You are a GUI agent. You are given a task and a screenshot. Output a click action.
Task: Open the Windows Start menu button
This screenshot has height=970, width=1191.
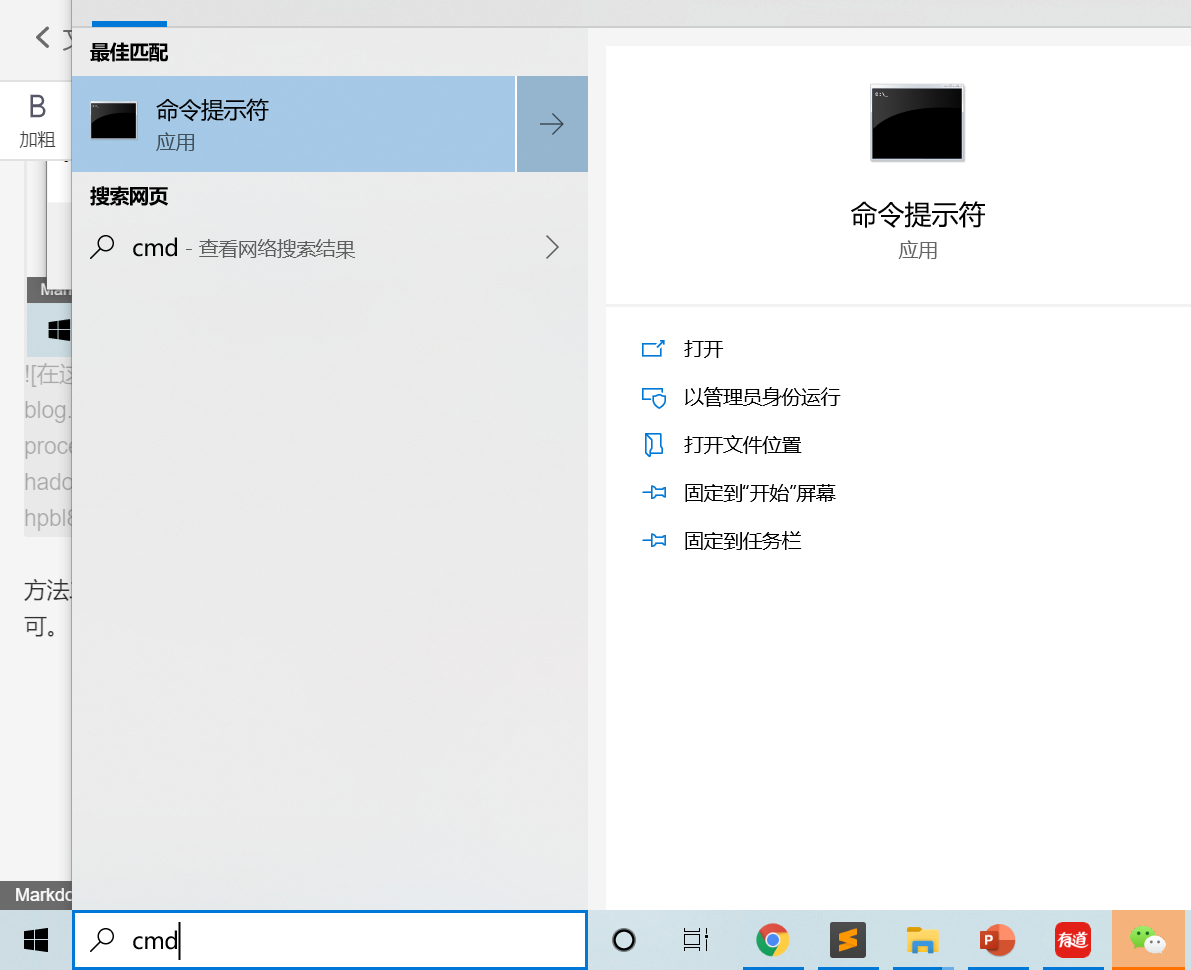pos(36,940)
